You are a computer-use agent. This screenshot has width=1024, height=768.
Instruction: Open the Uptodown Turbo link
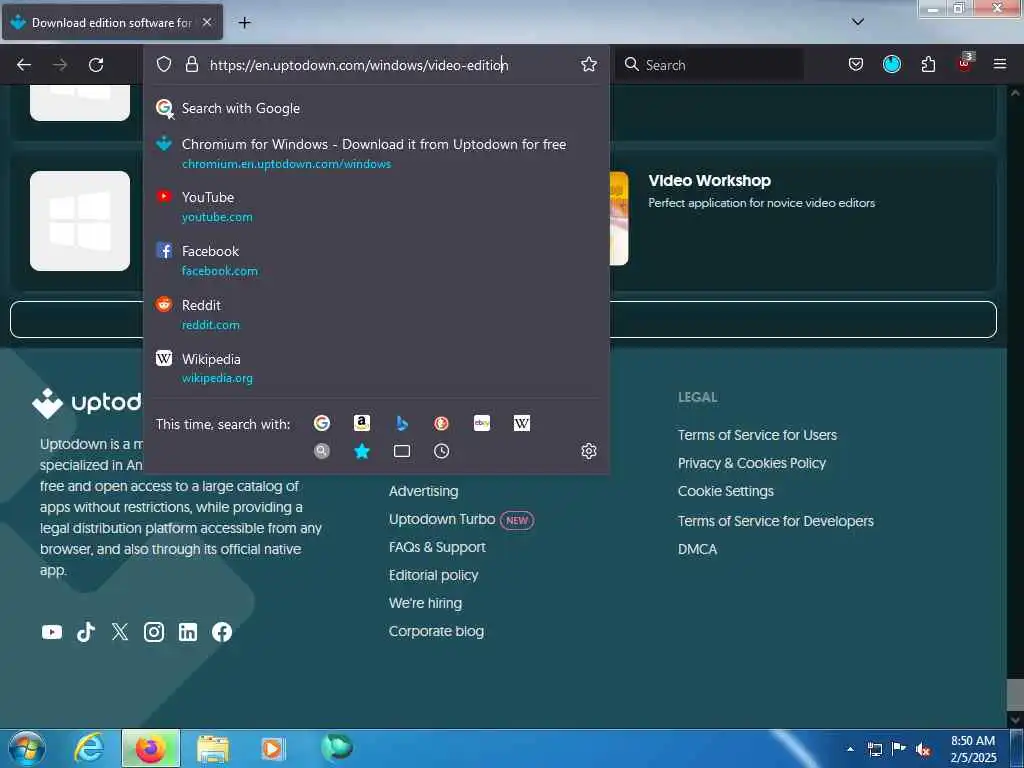[x=441, y=519]
